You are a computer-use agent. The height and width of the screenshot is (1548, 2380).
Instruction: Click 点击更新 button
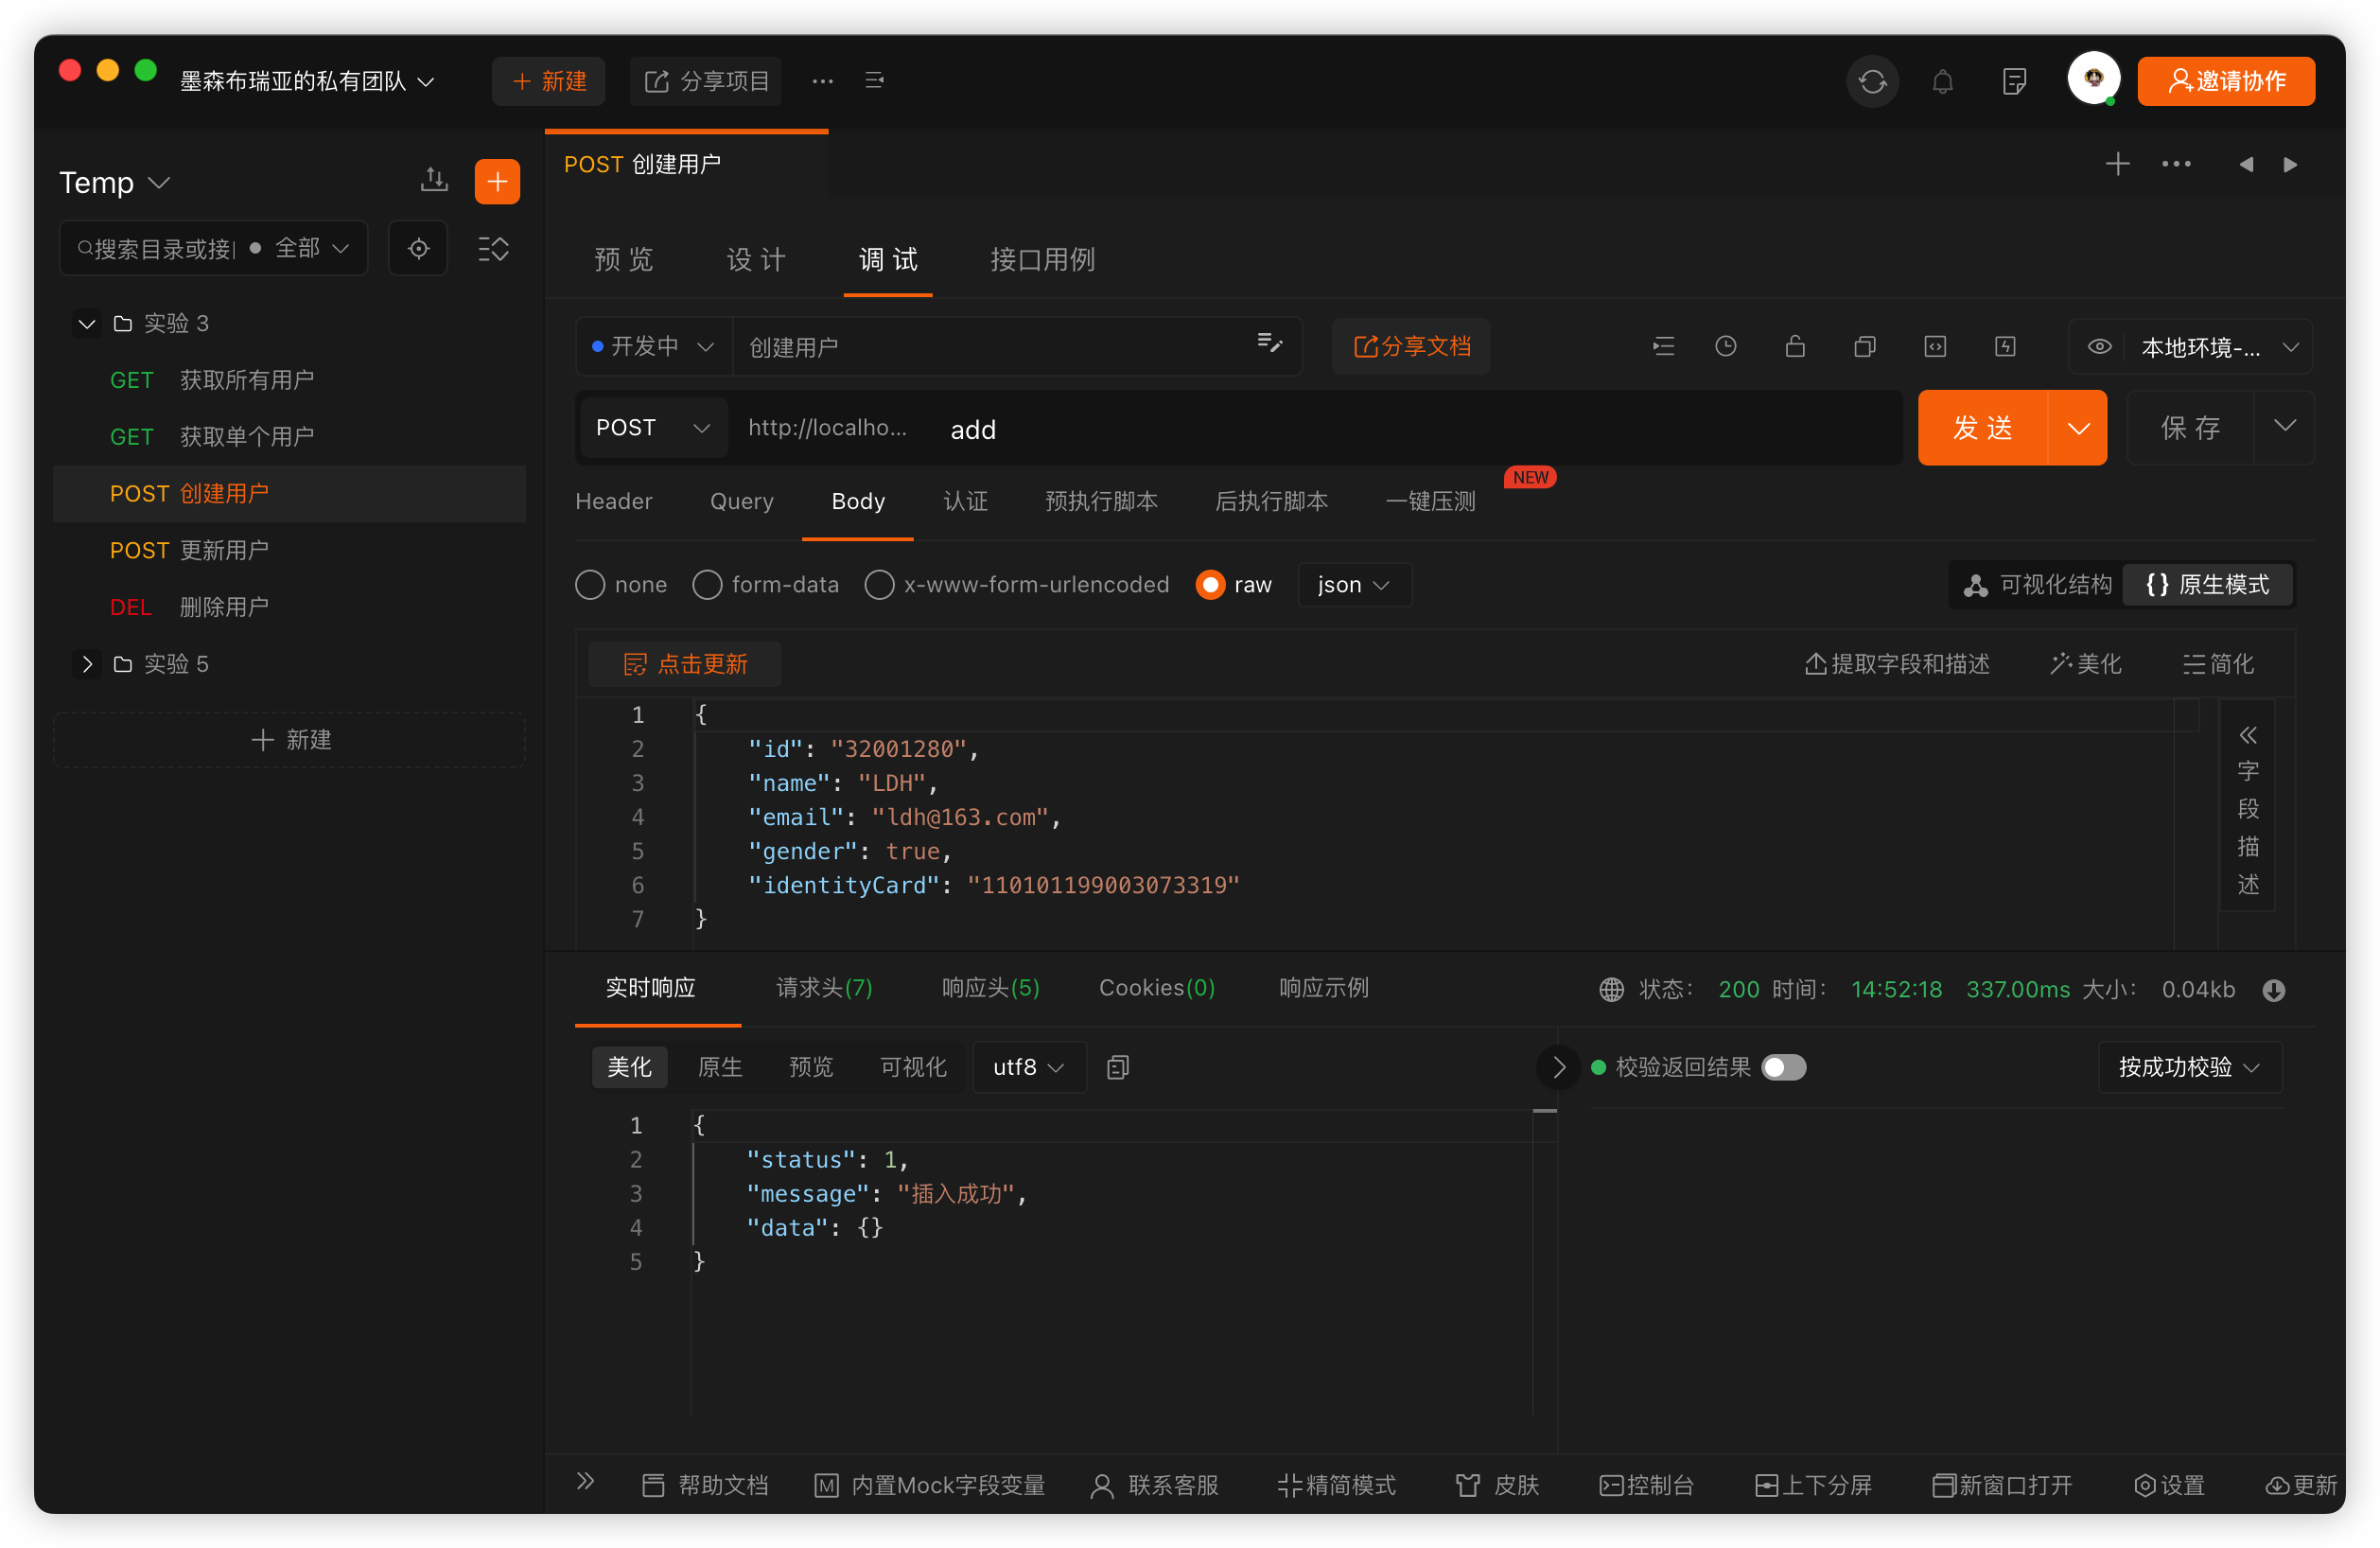tap(685, 664)
